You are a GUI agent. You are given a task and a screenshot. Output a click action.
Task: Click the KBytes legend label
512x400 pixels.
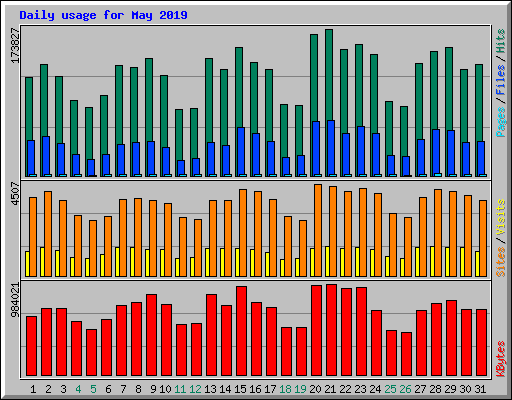pos(501,359)
